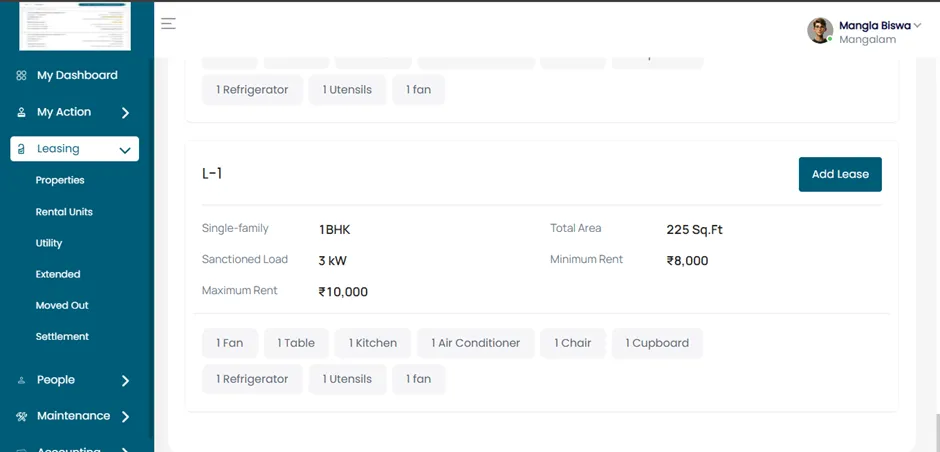Click the ₹10,000 maximum rent value
Image resolution: width=940 pixels, height=452 pixels.
pyautogui.click(x=343, y=292)
